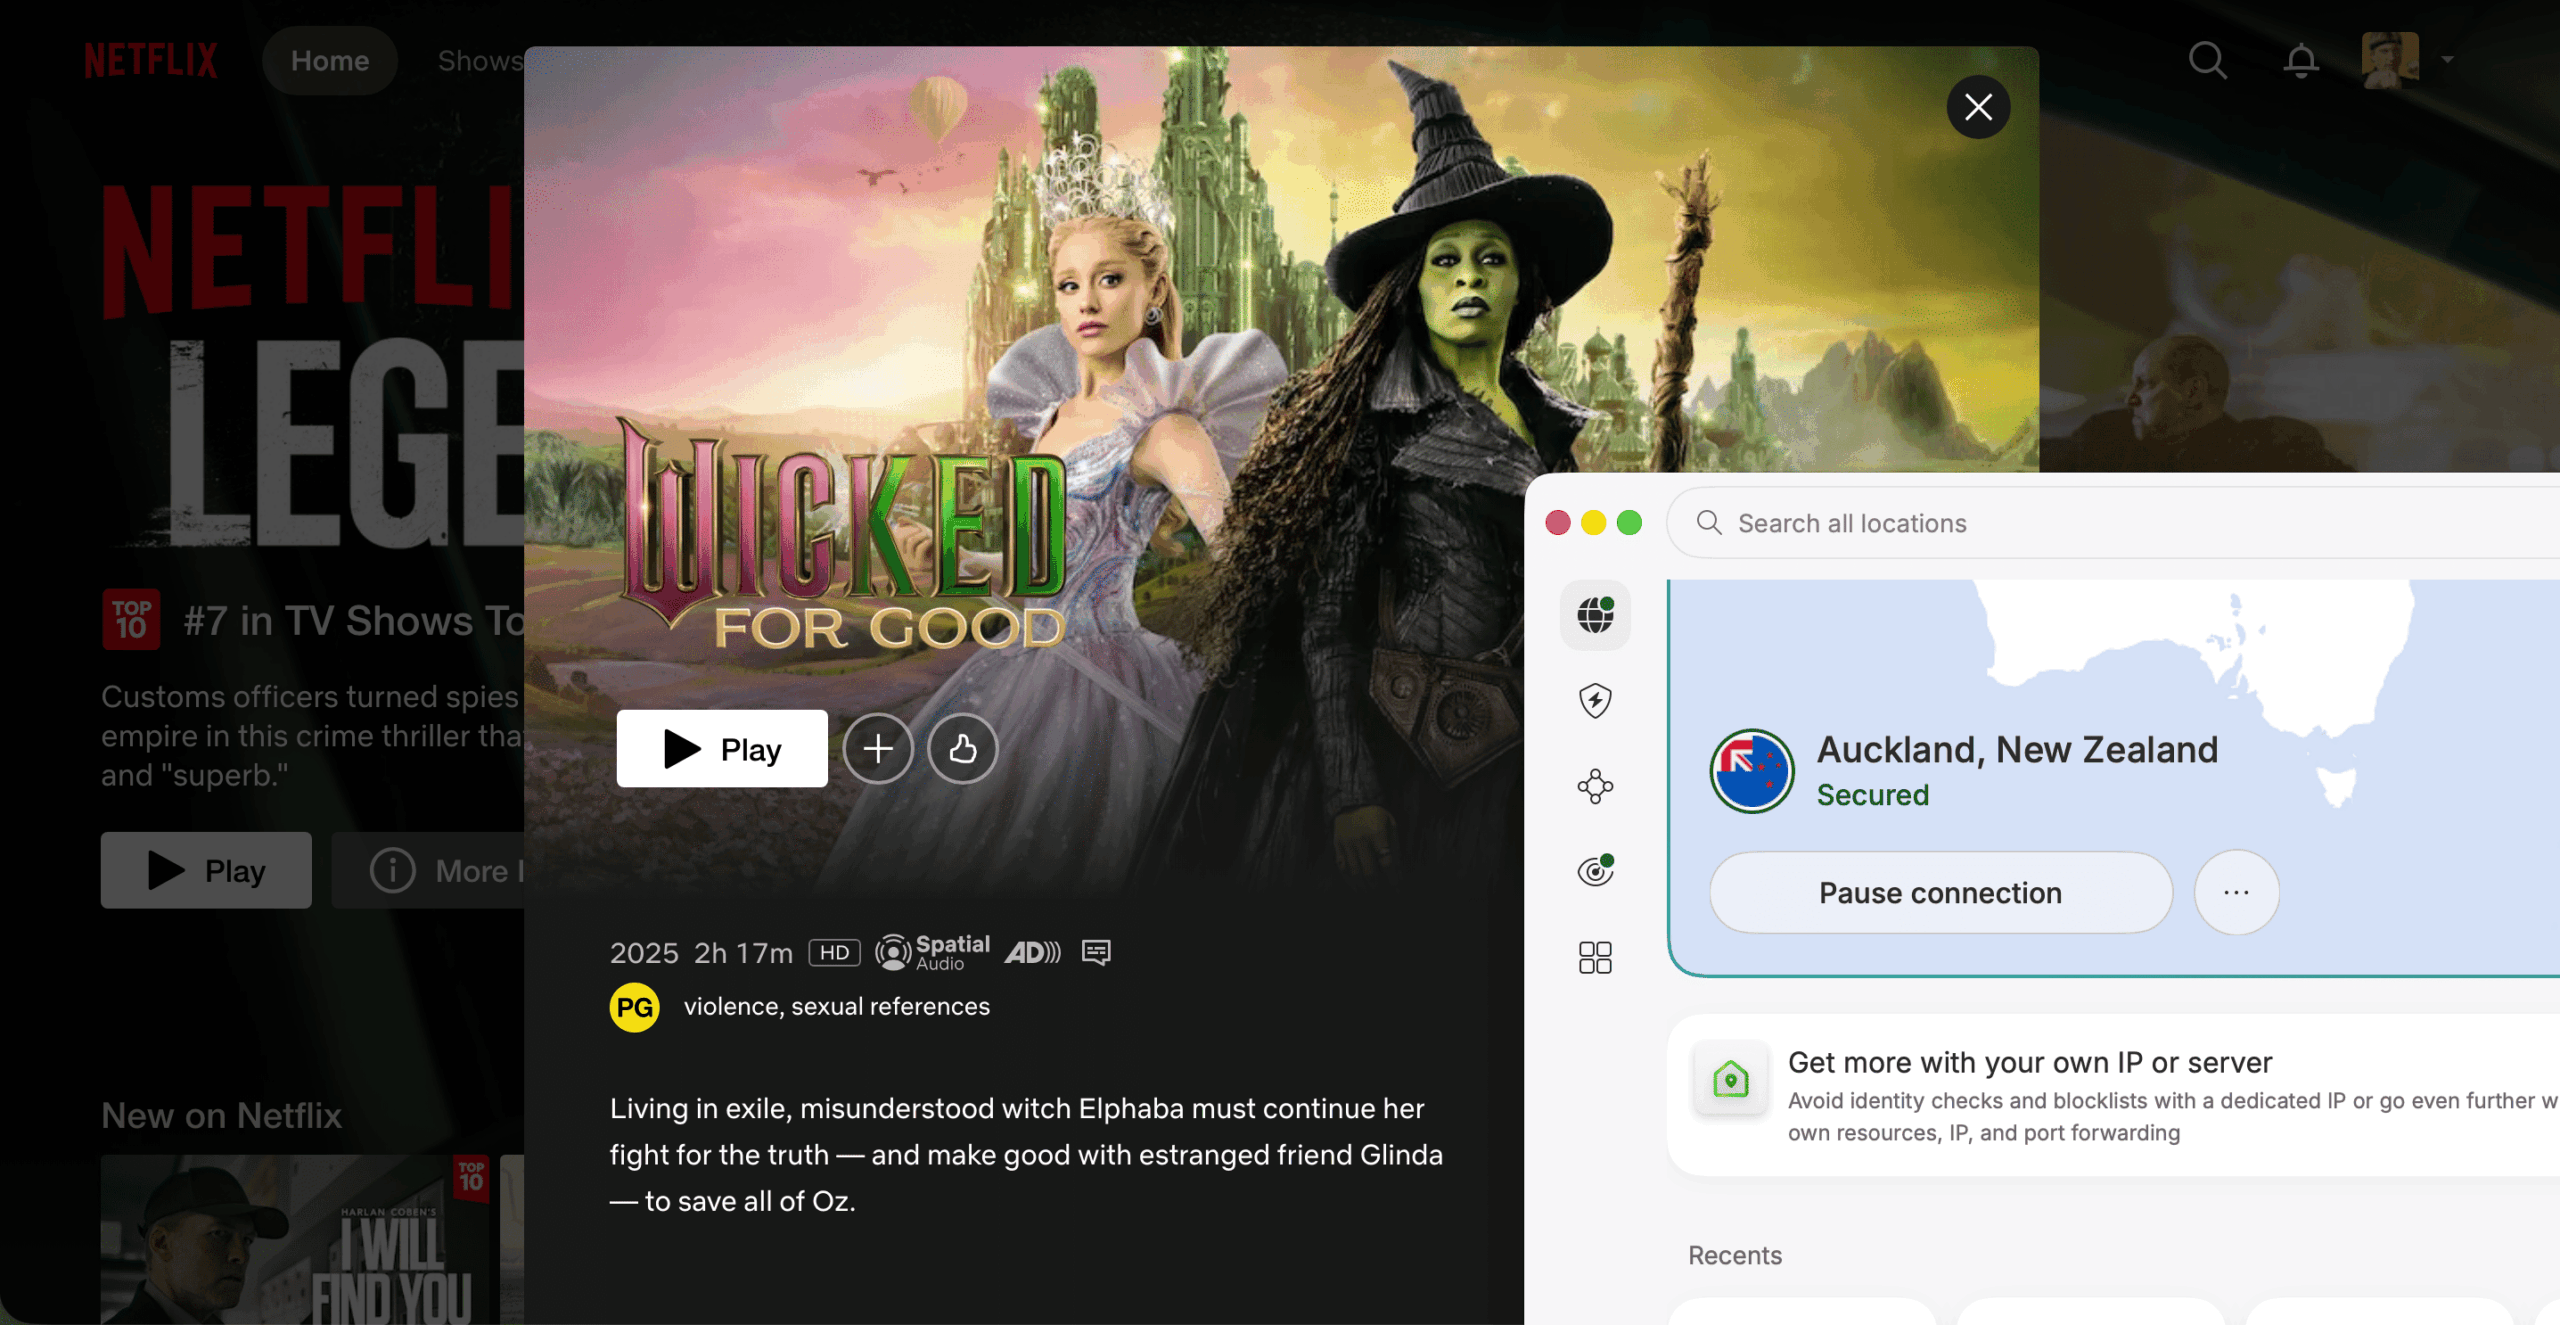Focus the Search all locations field
The width and height of the screenshot is (2560, 1325).
[x=2113, y=523]
